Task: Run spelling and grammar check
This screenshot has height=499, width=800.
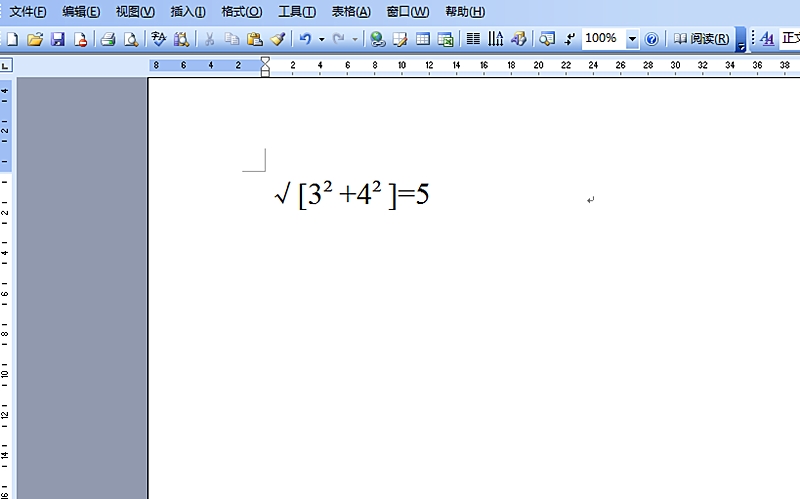Action: (x=159, y=39)
